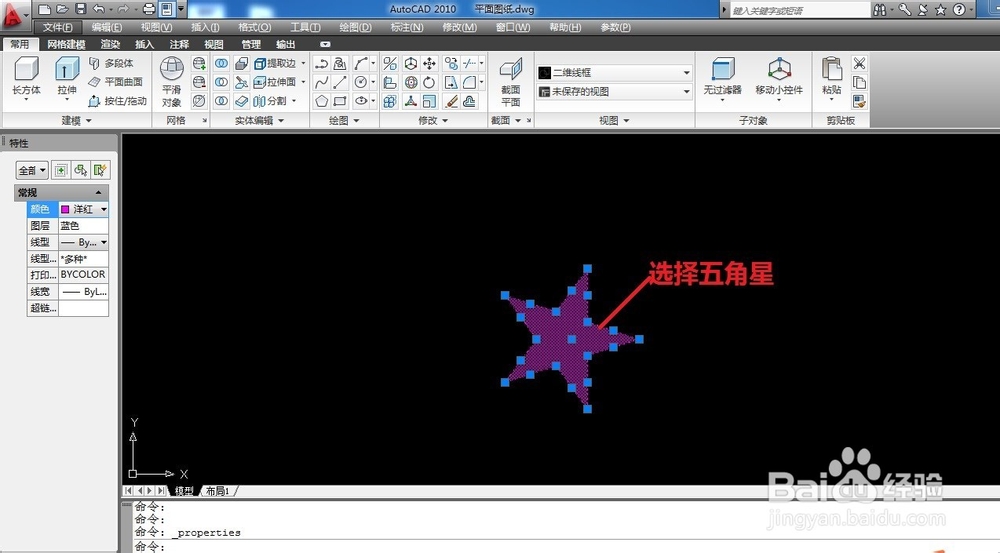This screenshot has height=553, width=1000.
Task: Save the drawing with the floppy disk icon
Action: [x=80, y=9]
